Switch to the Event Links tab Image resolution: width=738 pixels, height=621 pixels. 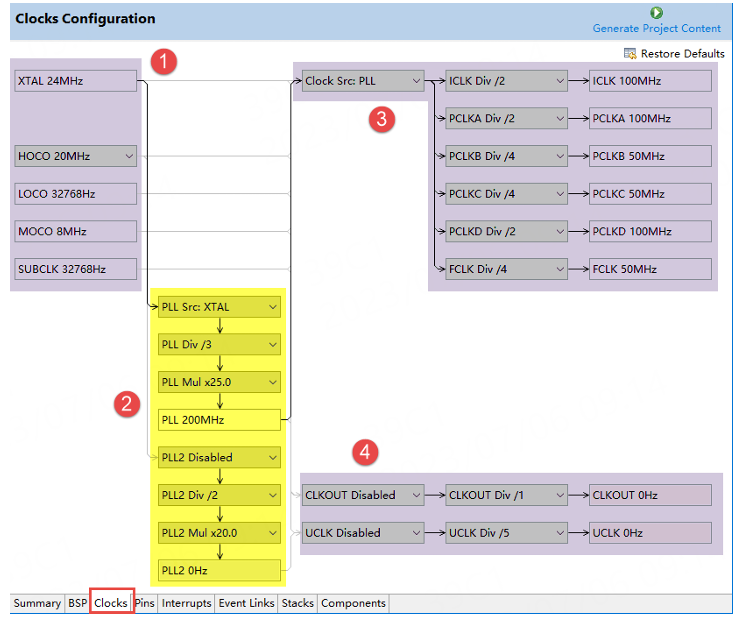point(246,603)
